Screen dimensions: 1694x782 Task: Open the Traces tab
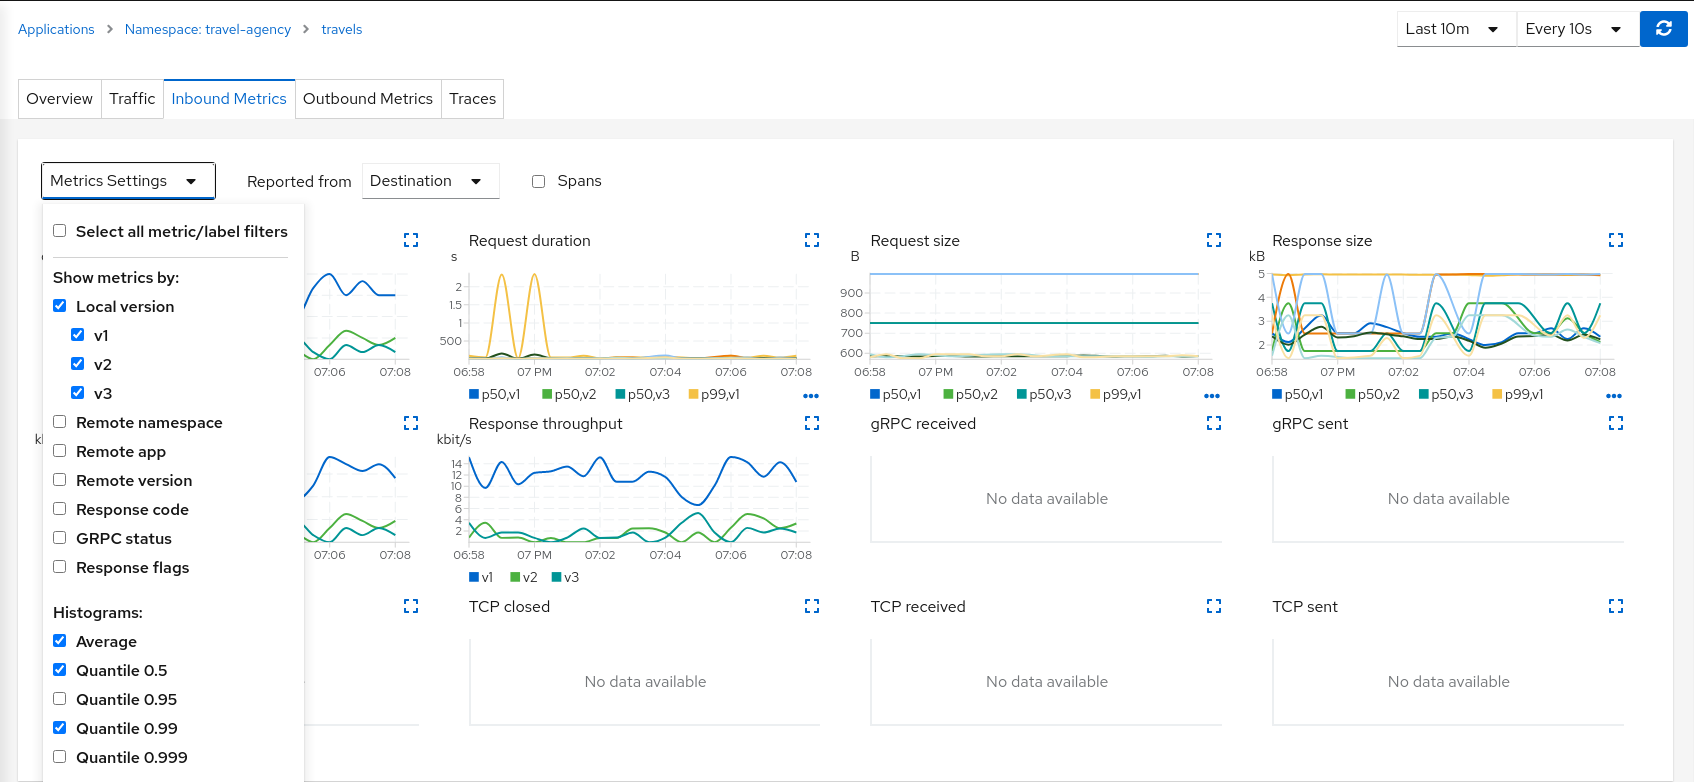point(472,99)
